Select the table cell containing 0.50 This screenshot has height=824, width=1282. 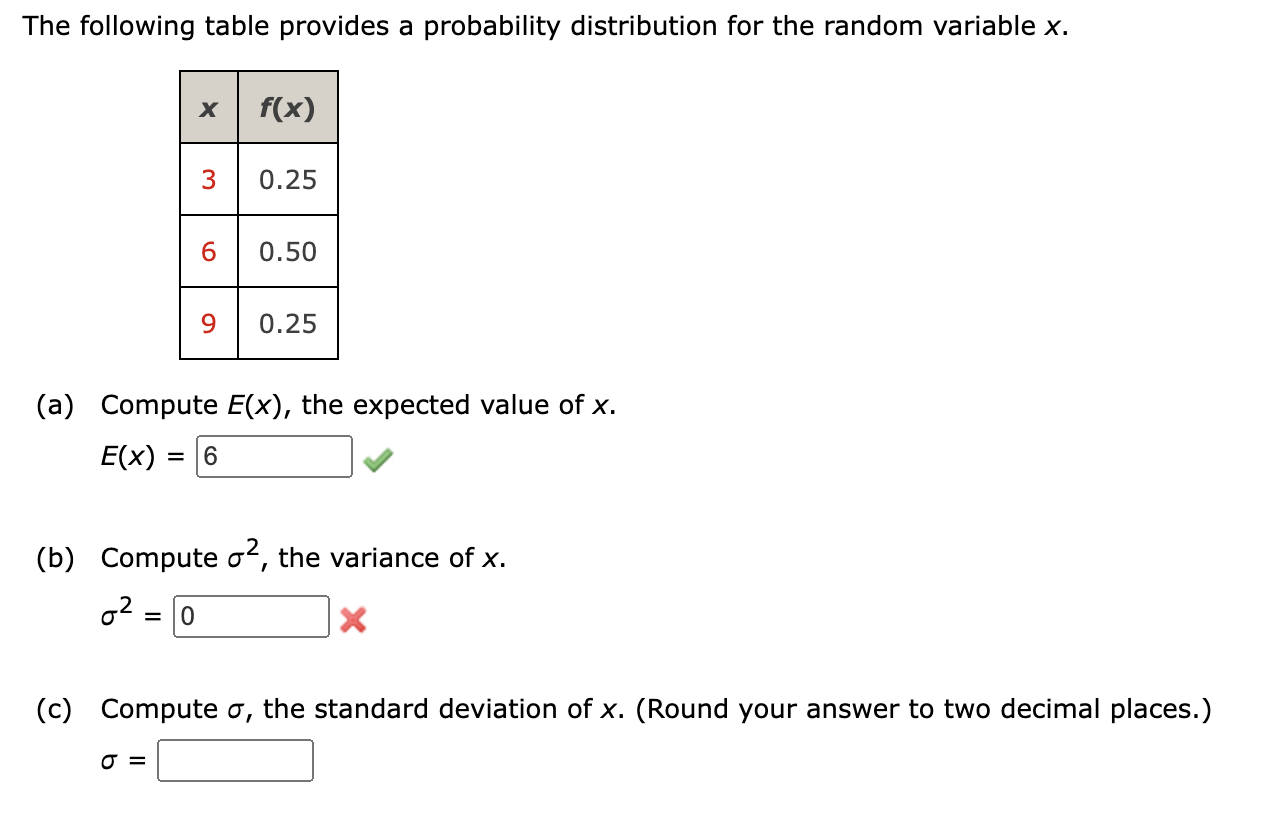click(287, 252)
